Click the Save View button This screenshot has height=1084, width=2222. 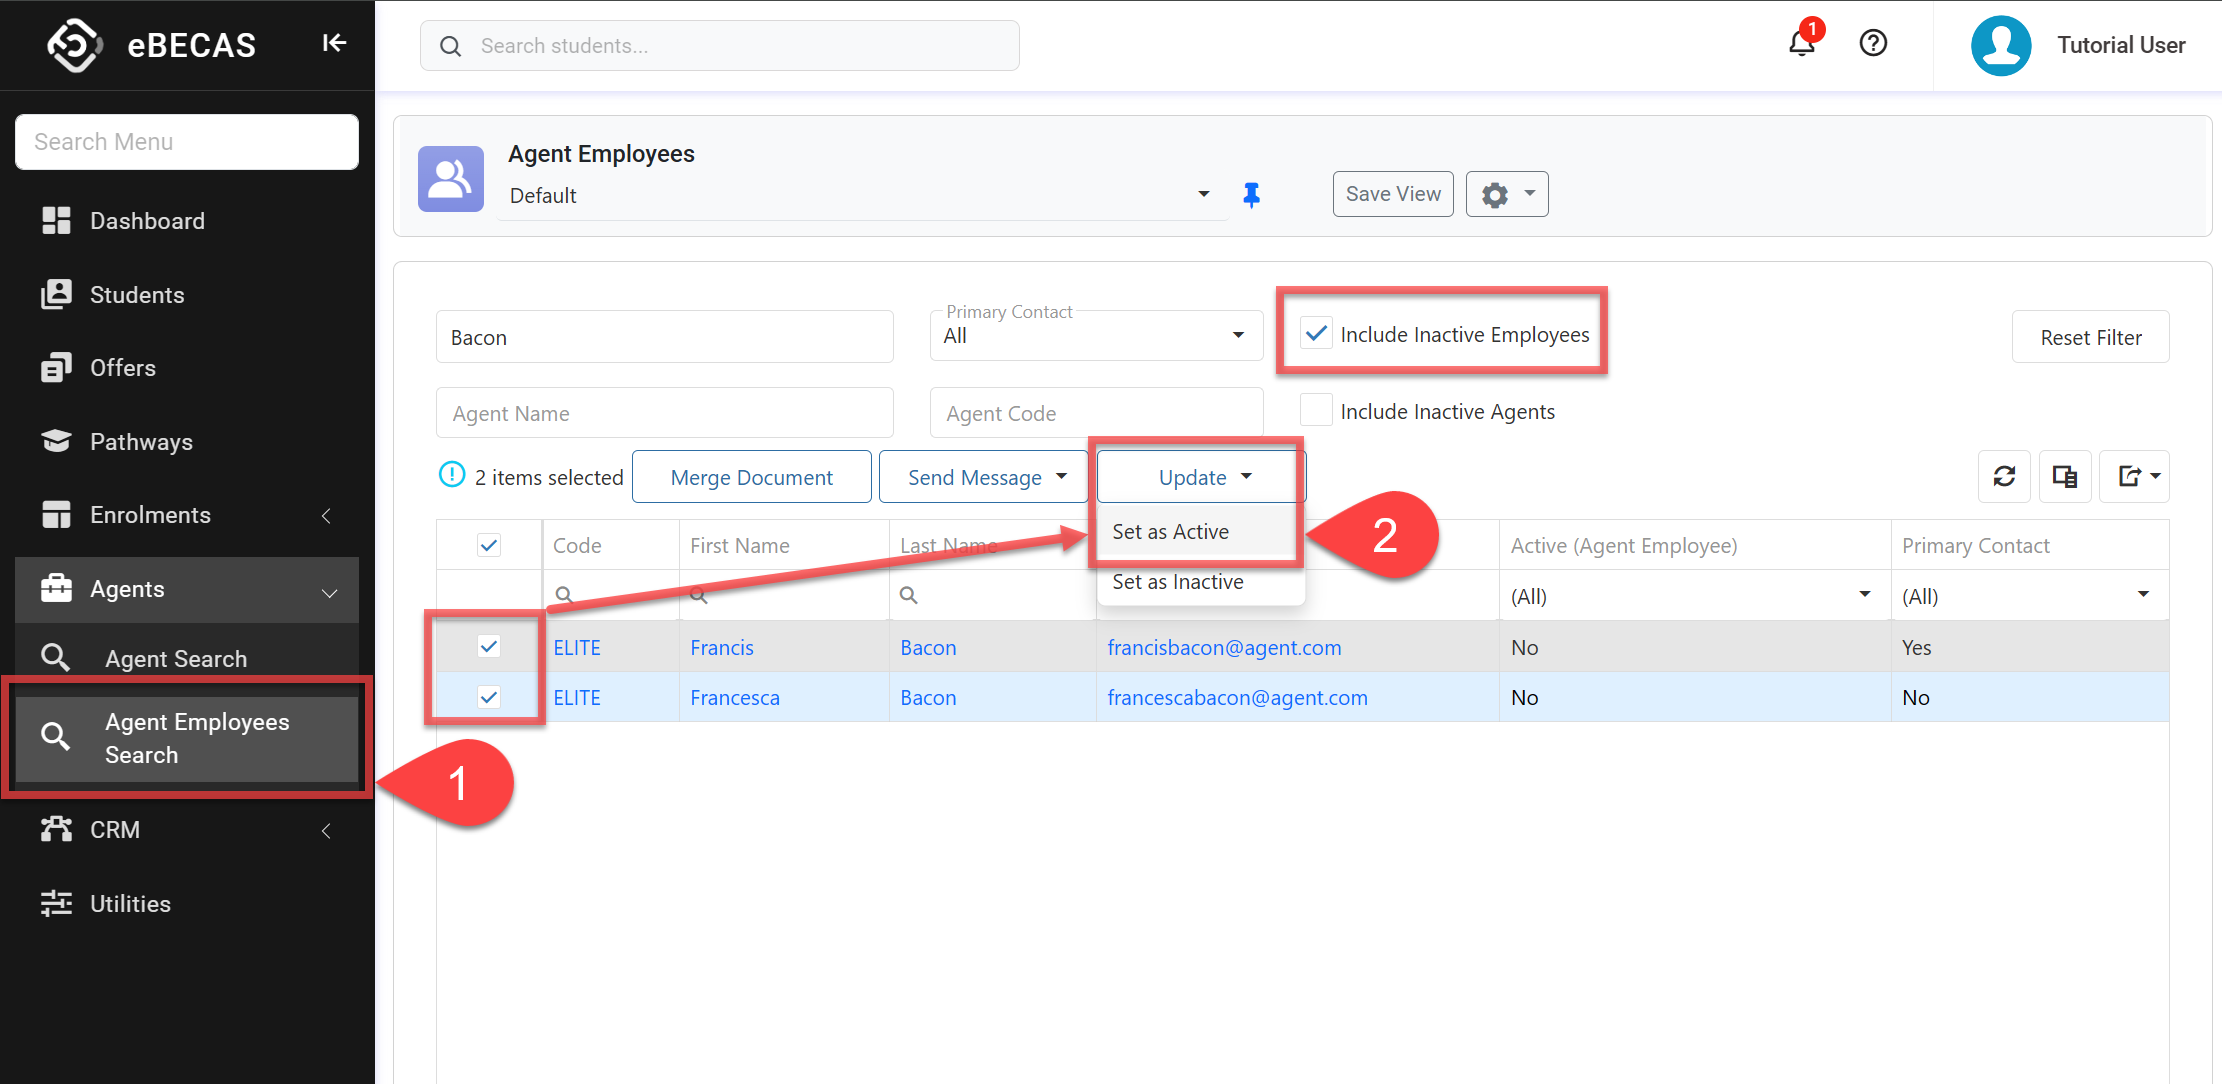[x=1393, y=194]
